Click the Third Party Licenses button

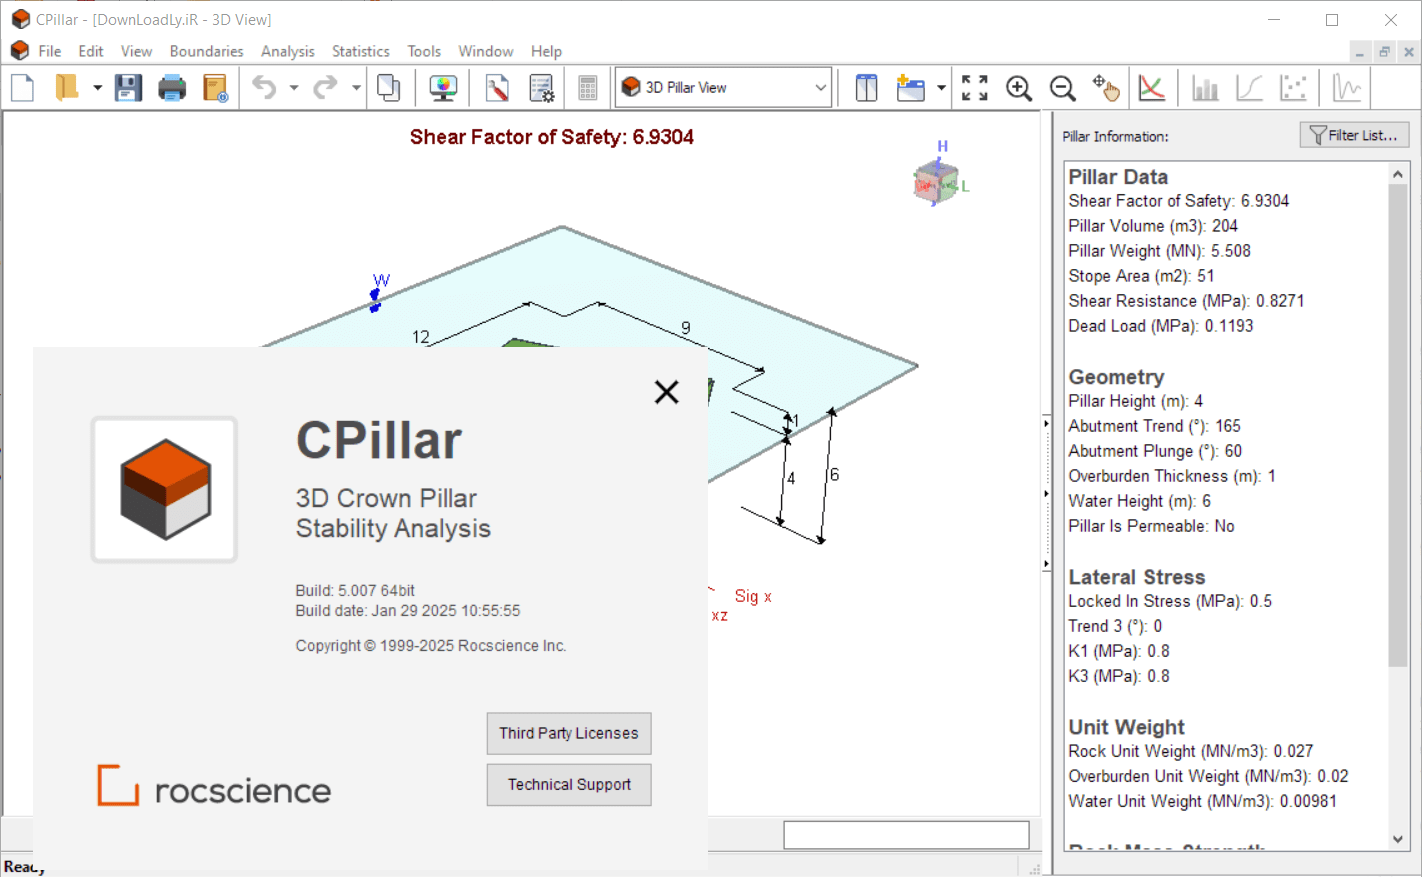point(568,733)
